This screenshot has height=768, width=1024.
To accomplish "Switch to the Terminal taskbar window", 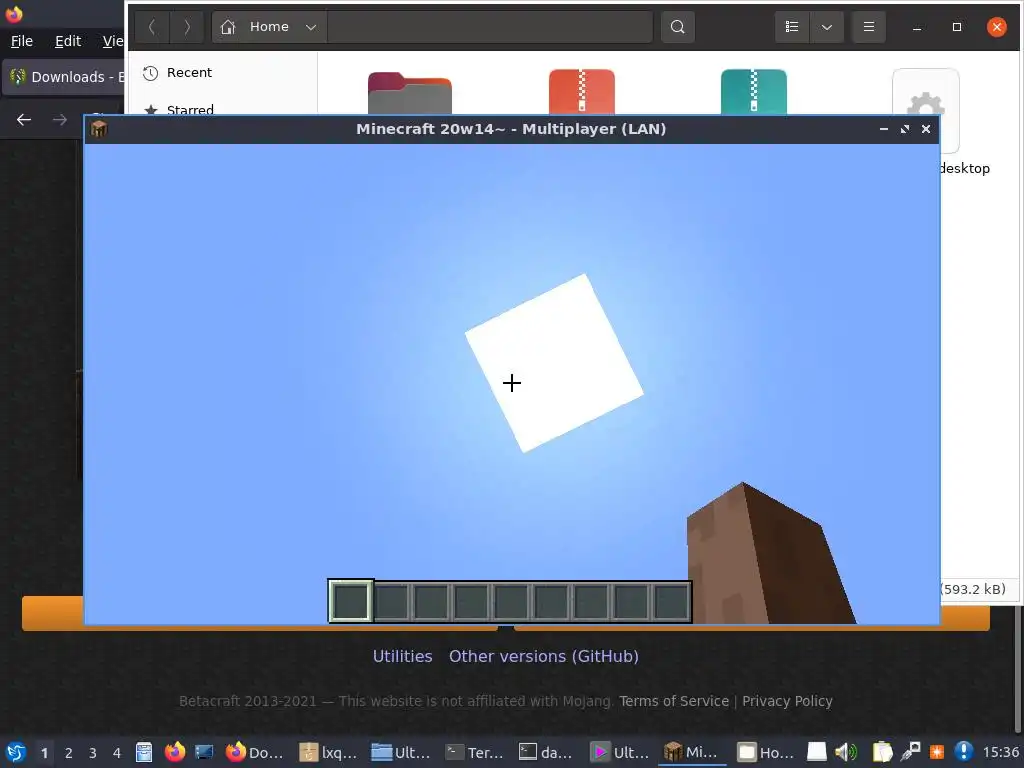I will (x=474, y=752).
